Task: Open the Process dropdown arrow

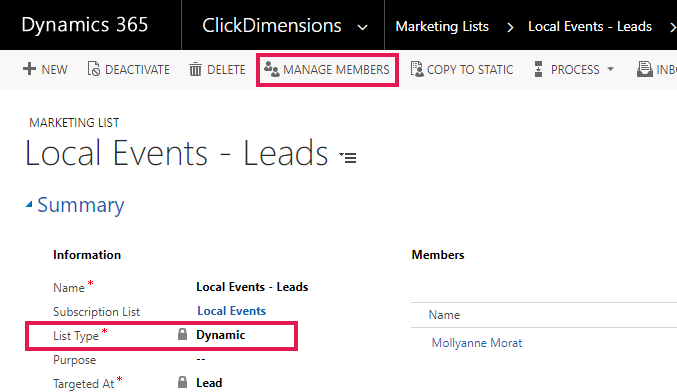Action: (611, 69)
